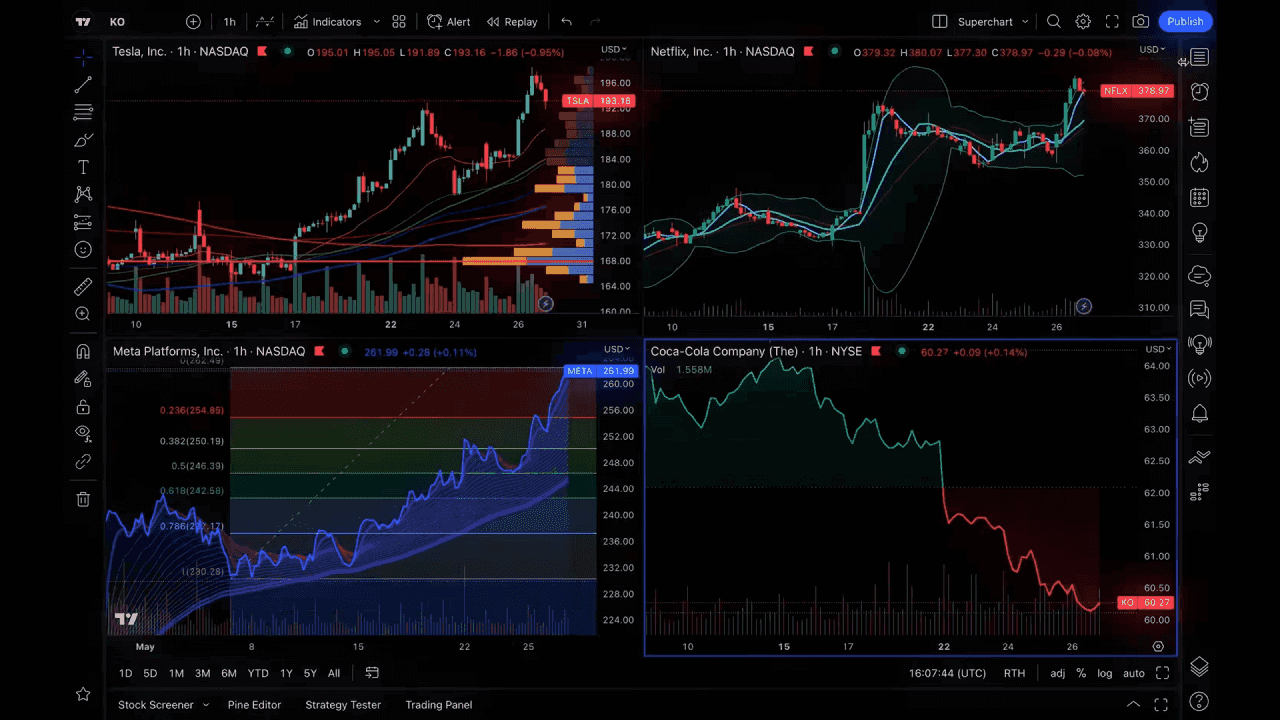Image resolution: width=1280 pixels, height=720 pixels.
Task: Select the trend line drawing tool
Action: click(x=83, y=85)
